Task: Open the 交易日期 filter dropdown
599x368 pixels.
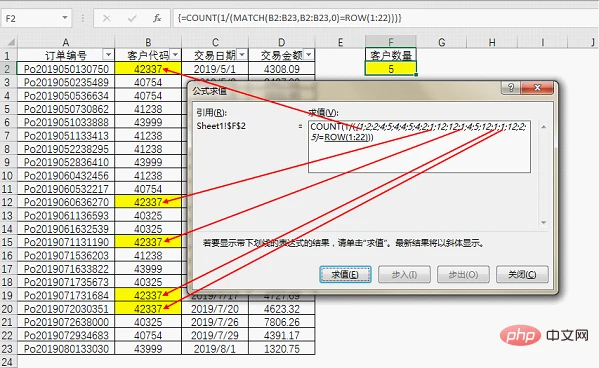Action: [242, 55]
